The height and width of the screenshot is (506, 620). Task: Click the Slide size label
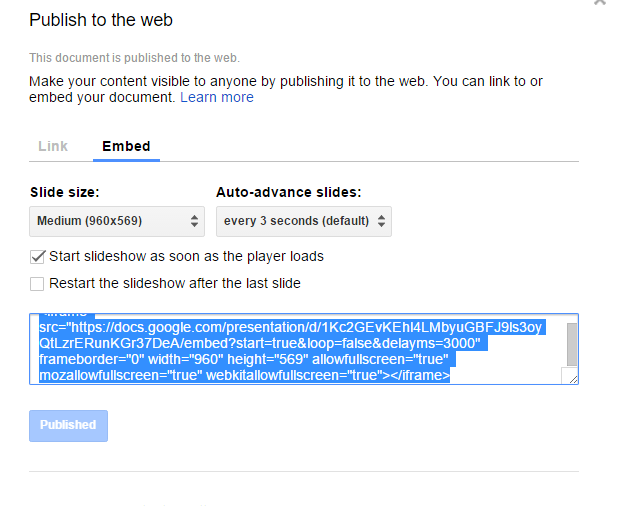coord(65,193)
